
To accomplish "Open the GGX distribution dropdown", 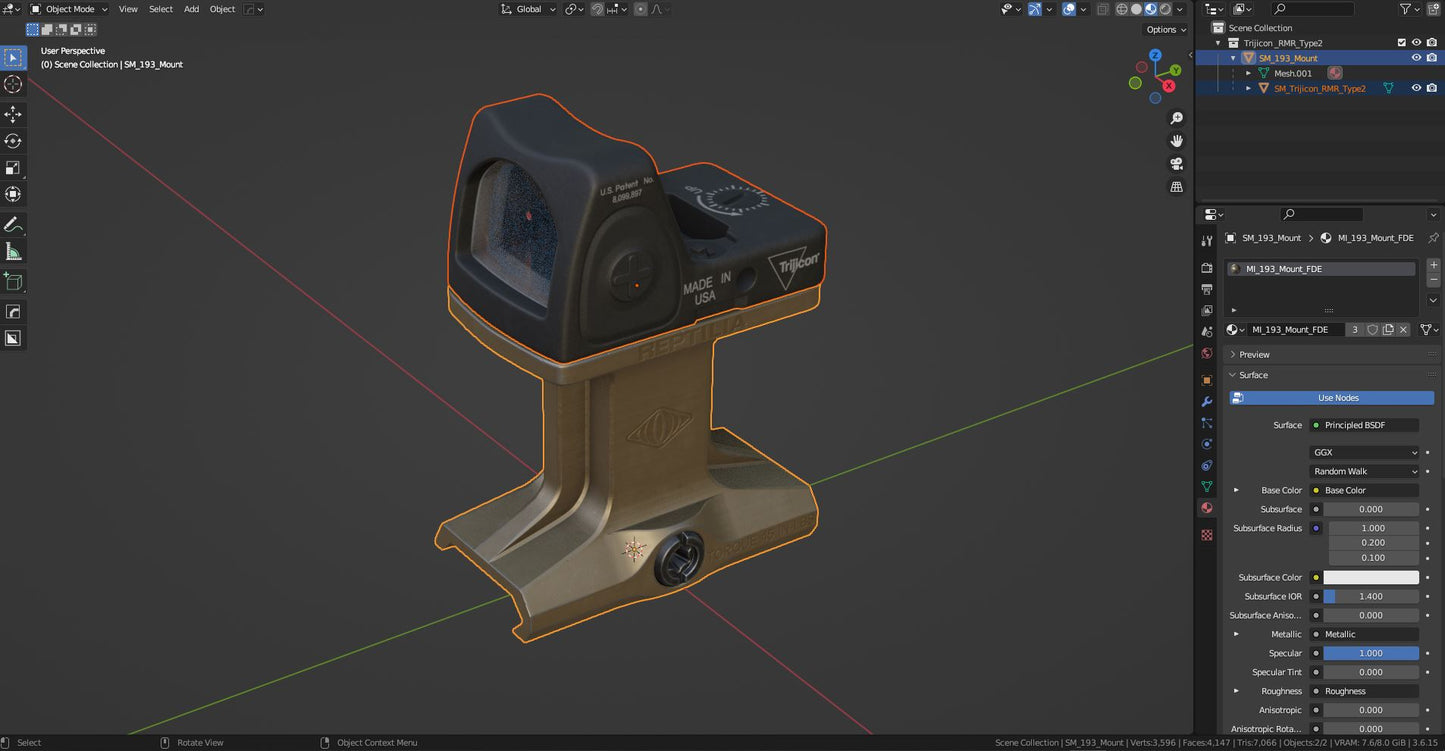I will coord(1364,453).
